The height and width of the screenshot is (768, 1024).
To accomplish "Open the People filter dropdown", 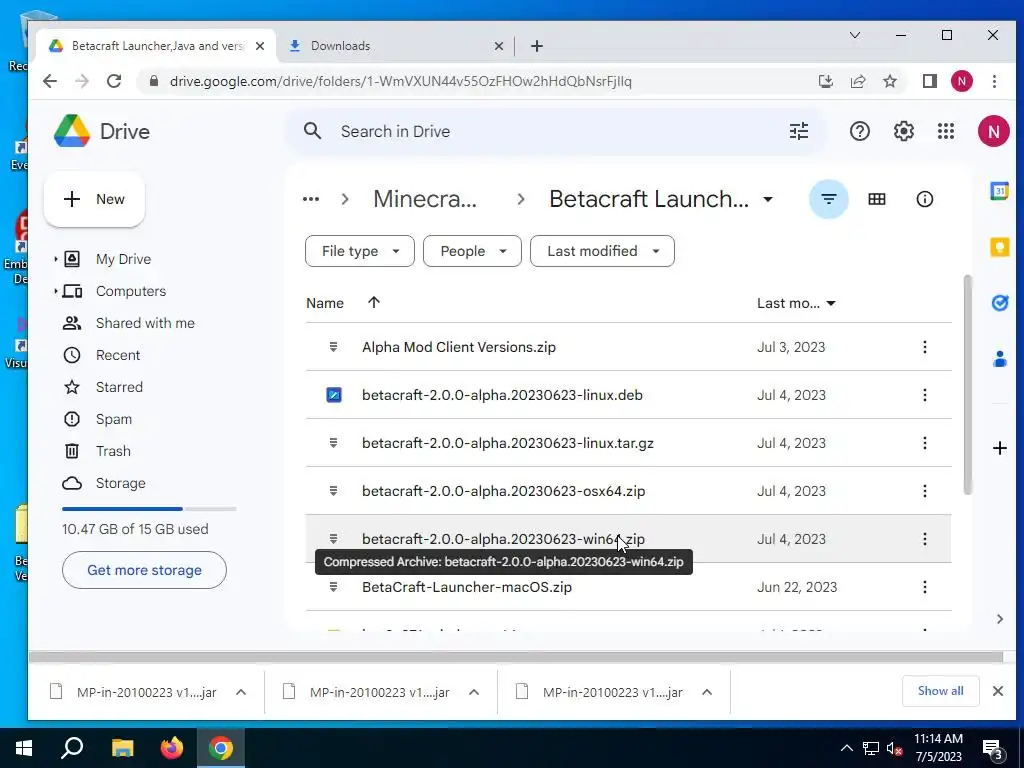I will click(472, 251).
